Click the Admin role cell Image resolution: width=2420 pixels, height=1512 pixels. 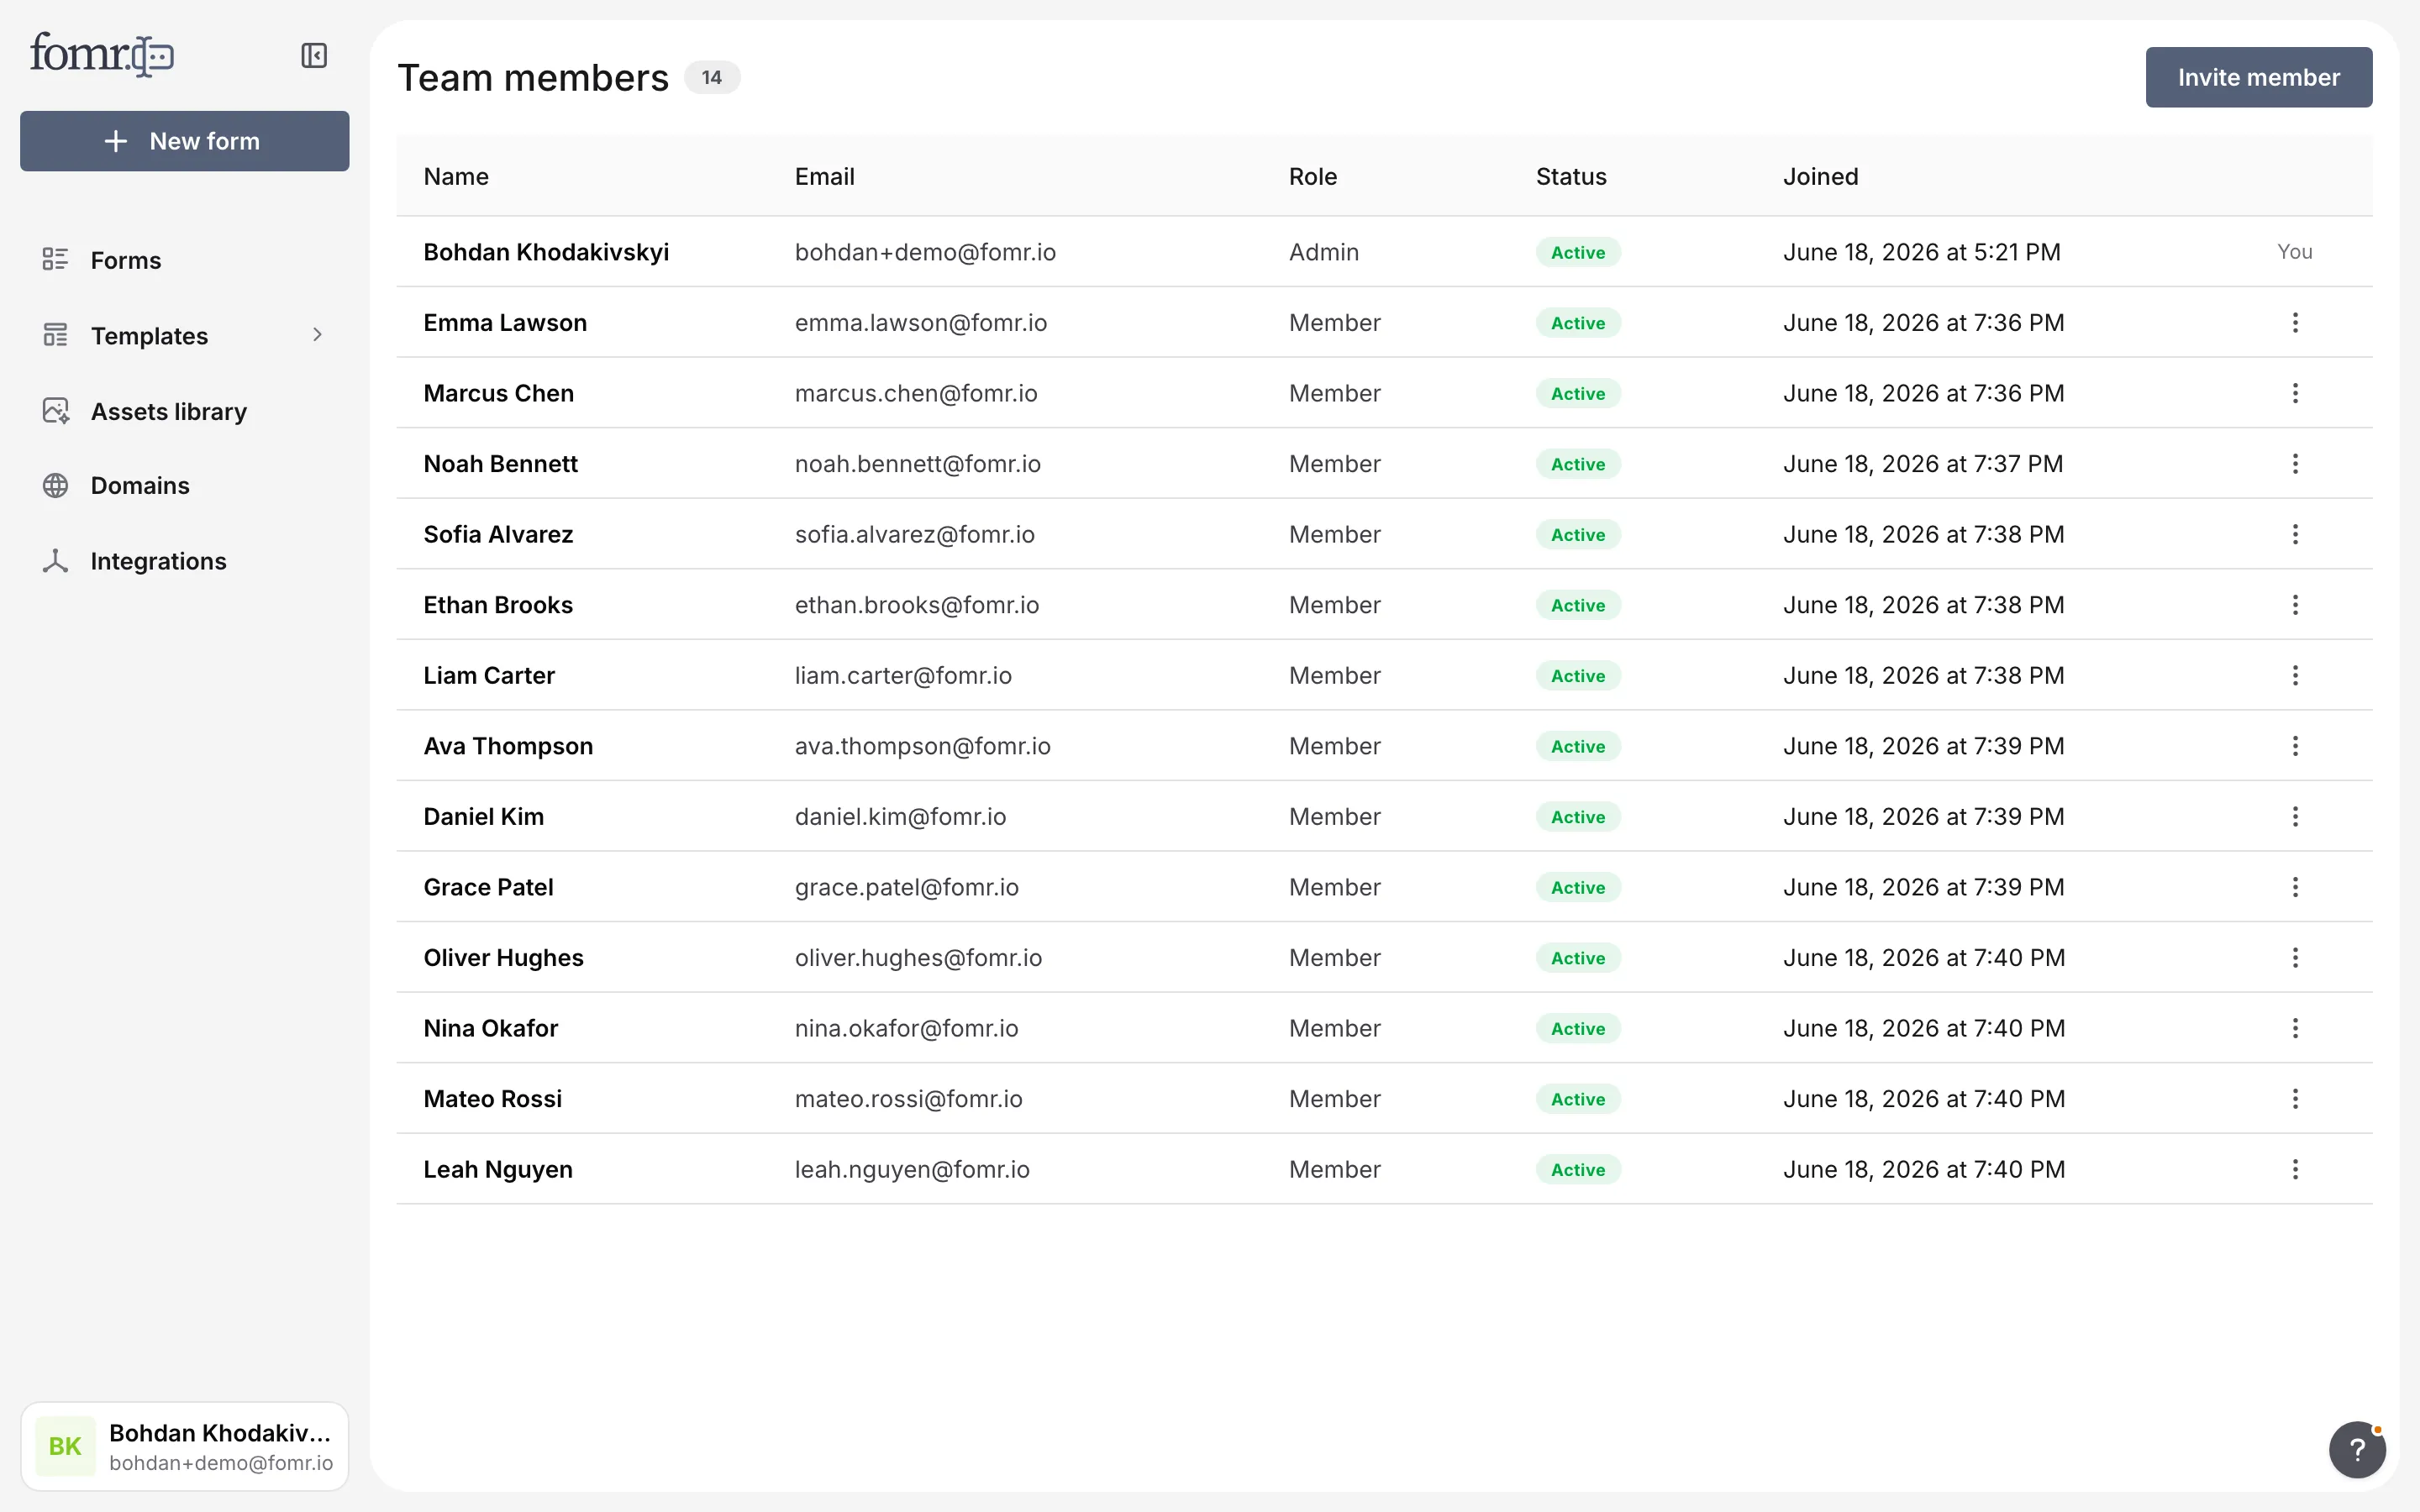coord(1324,252)
